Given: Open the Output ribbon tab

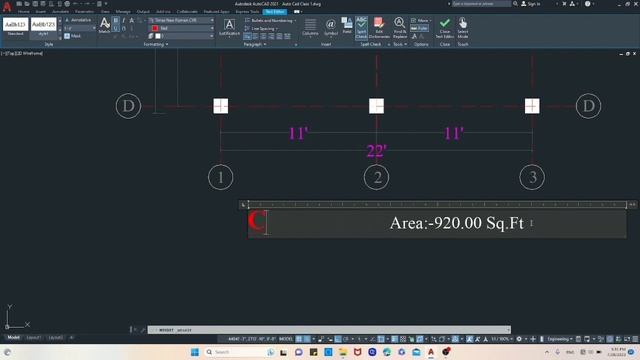Looking at the screenshot, I should pos(143,11).
